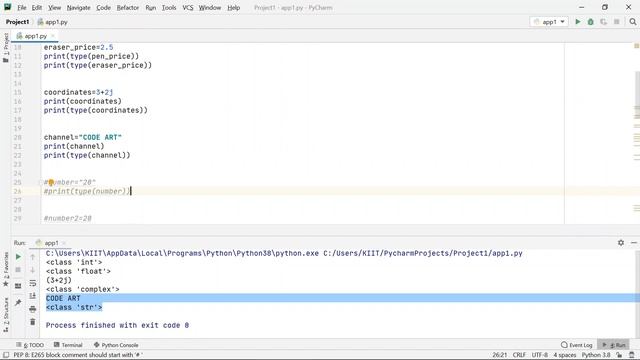
Task: Toggle the 1: Project tool window
Action: (x=6, y=48)
